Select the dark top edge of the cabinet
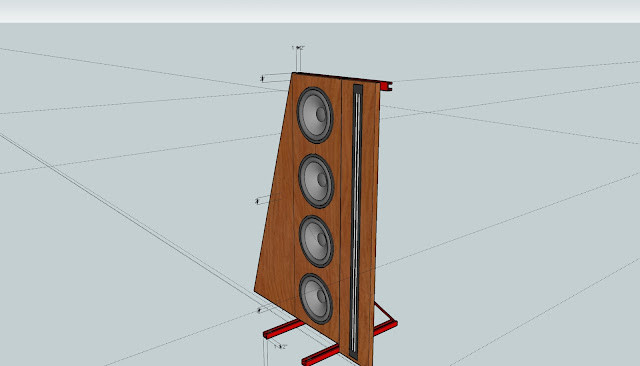 [336, 78]
